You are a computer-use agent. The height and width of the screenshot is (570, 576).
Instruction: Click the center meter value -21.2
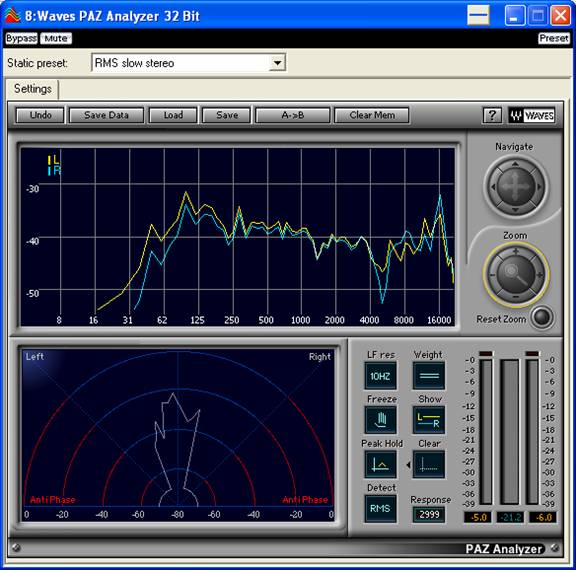(511, 517)
